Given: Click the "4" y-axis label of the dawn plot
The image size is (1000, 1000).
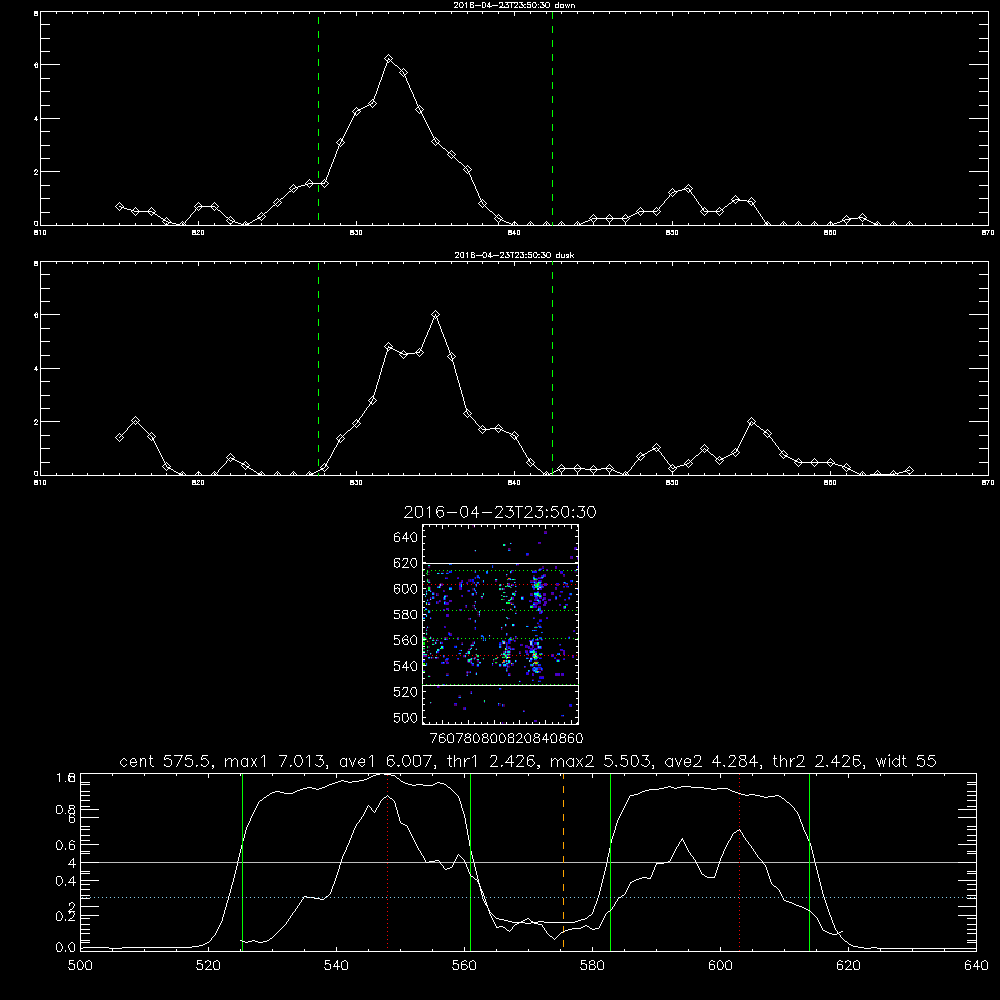Looking at the screenshot, I should tap(36, 119).
